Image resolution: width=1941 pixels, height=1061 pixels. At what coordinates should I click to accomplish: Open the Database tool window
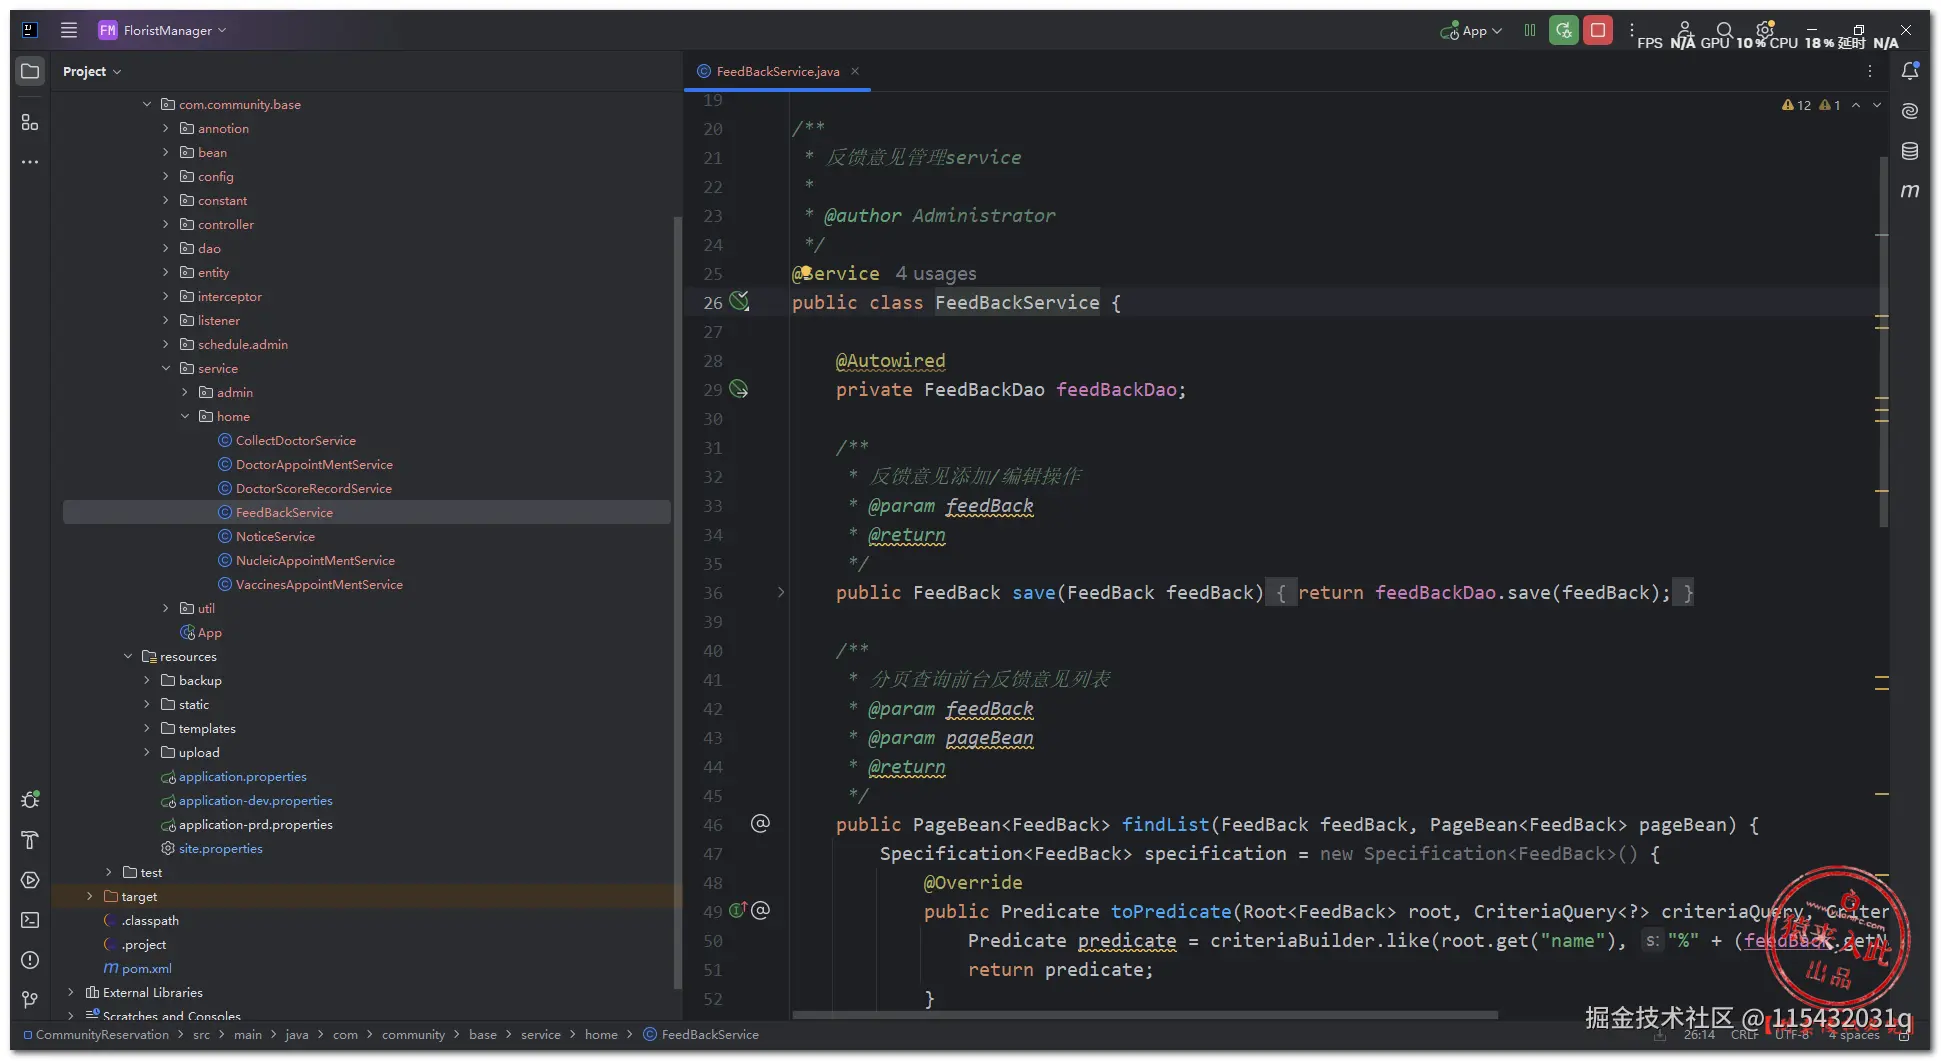point(1909,151)
